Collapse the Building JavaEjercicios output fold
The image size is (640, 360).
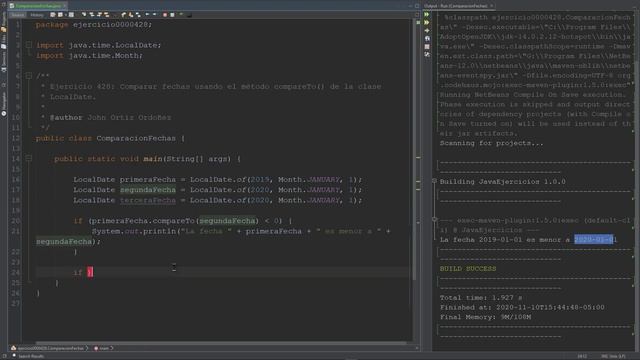[434, 181]
